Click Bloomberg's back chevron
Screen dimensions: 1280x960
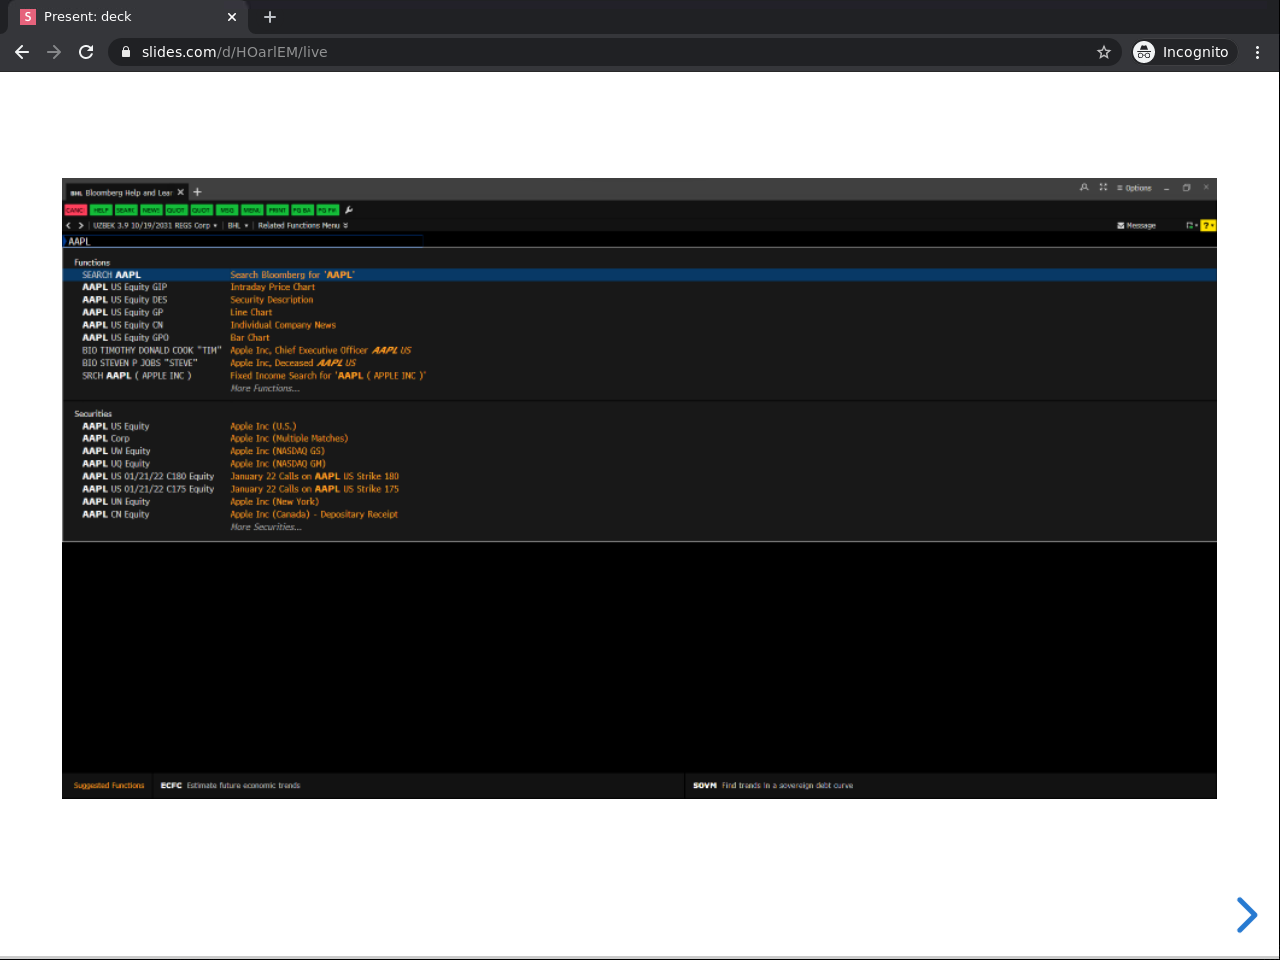[x=68, y=226]
